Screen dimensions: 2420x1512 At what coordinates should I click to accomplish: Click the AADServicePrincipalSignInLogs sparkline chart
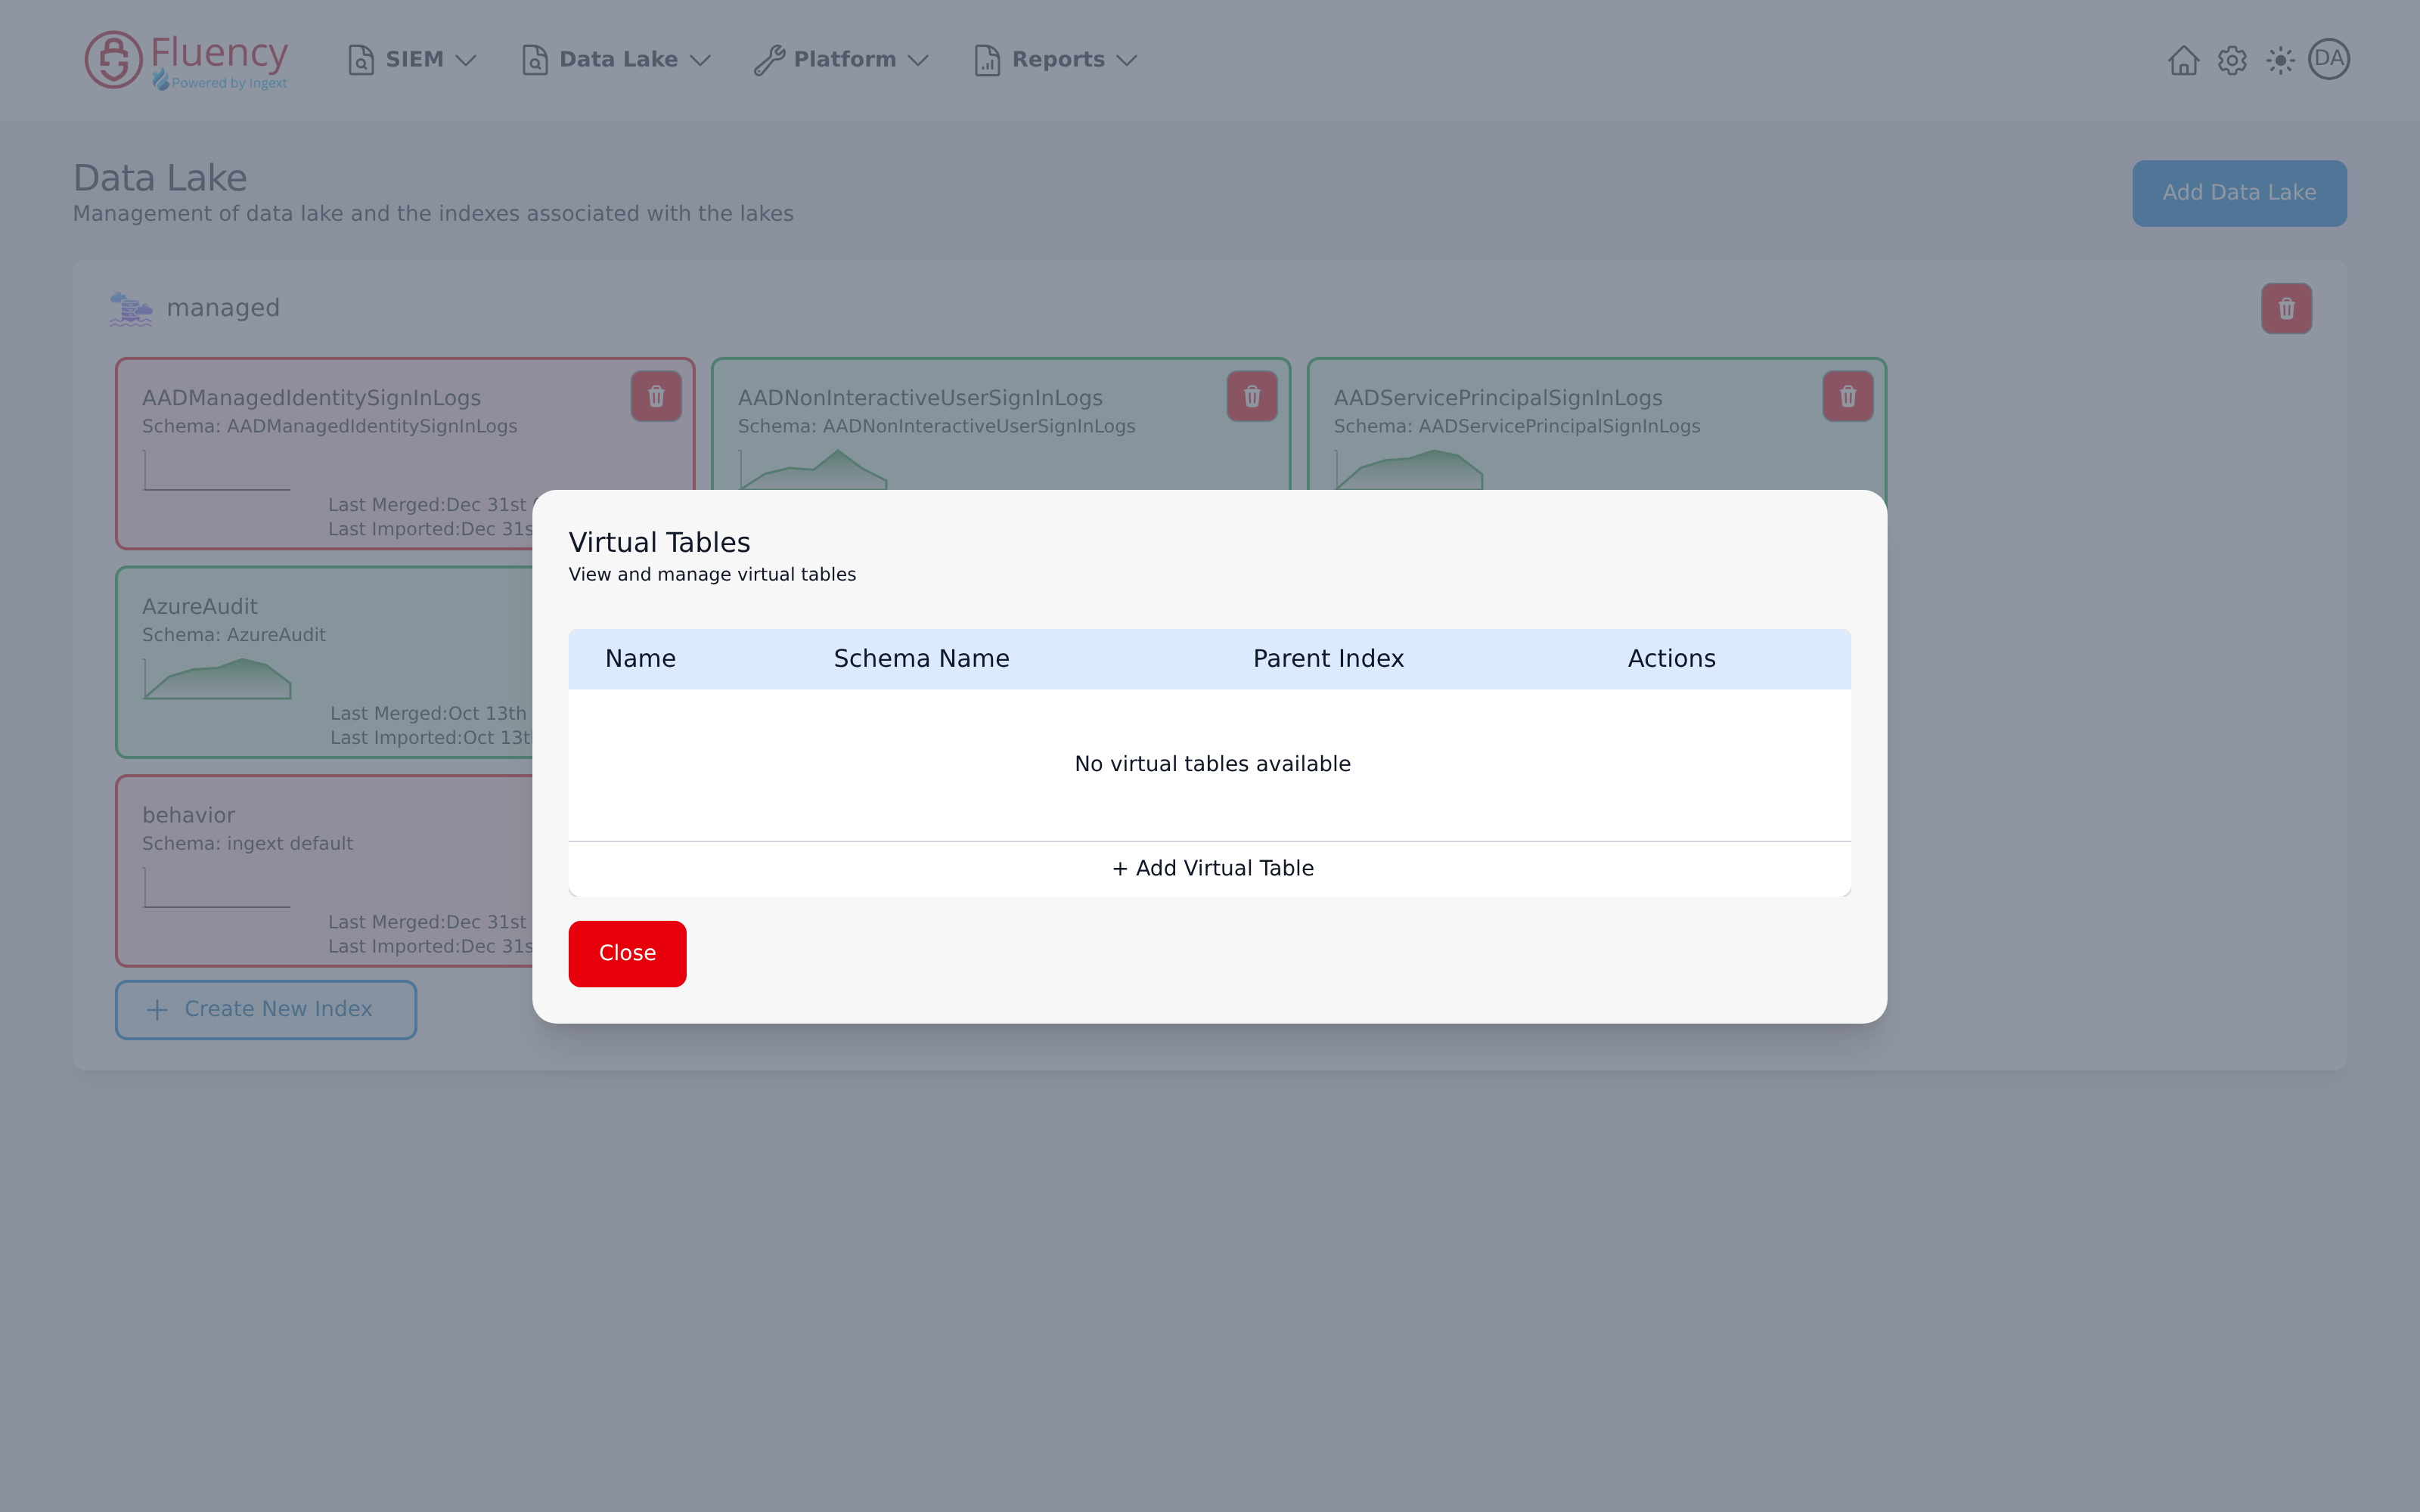click(1409, 470)
